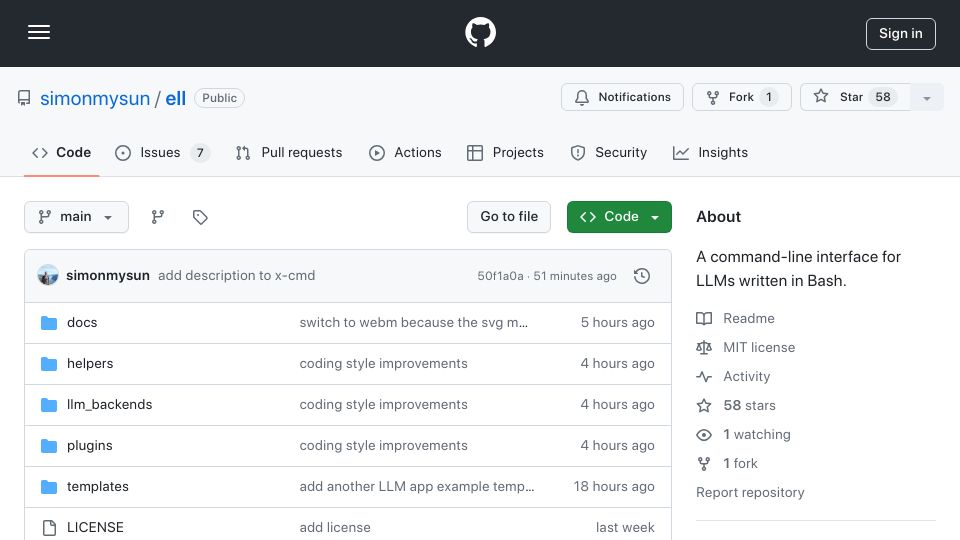Open helpers 'coding style improvements' commit message

point(383,364)
